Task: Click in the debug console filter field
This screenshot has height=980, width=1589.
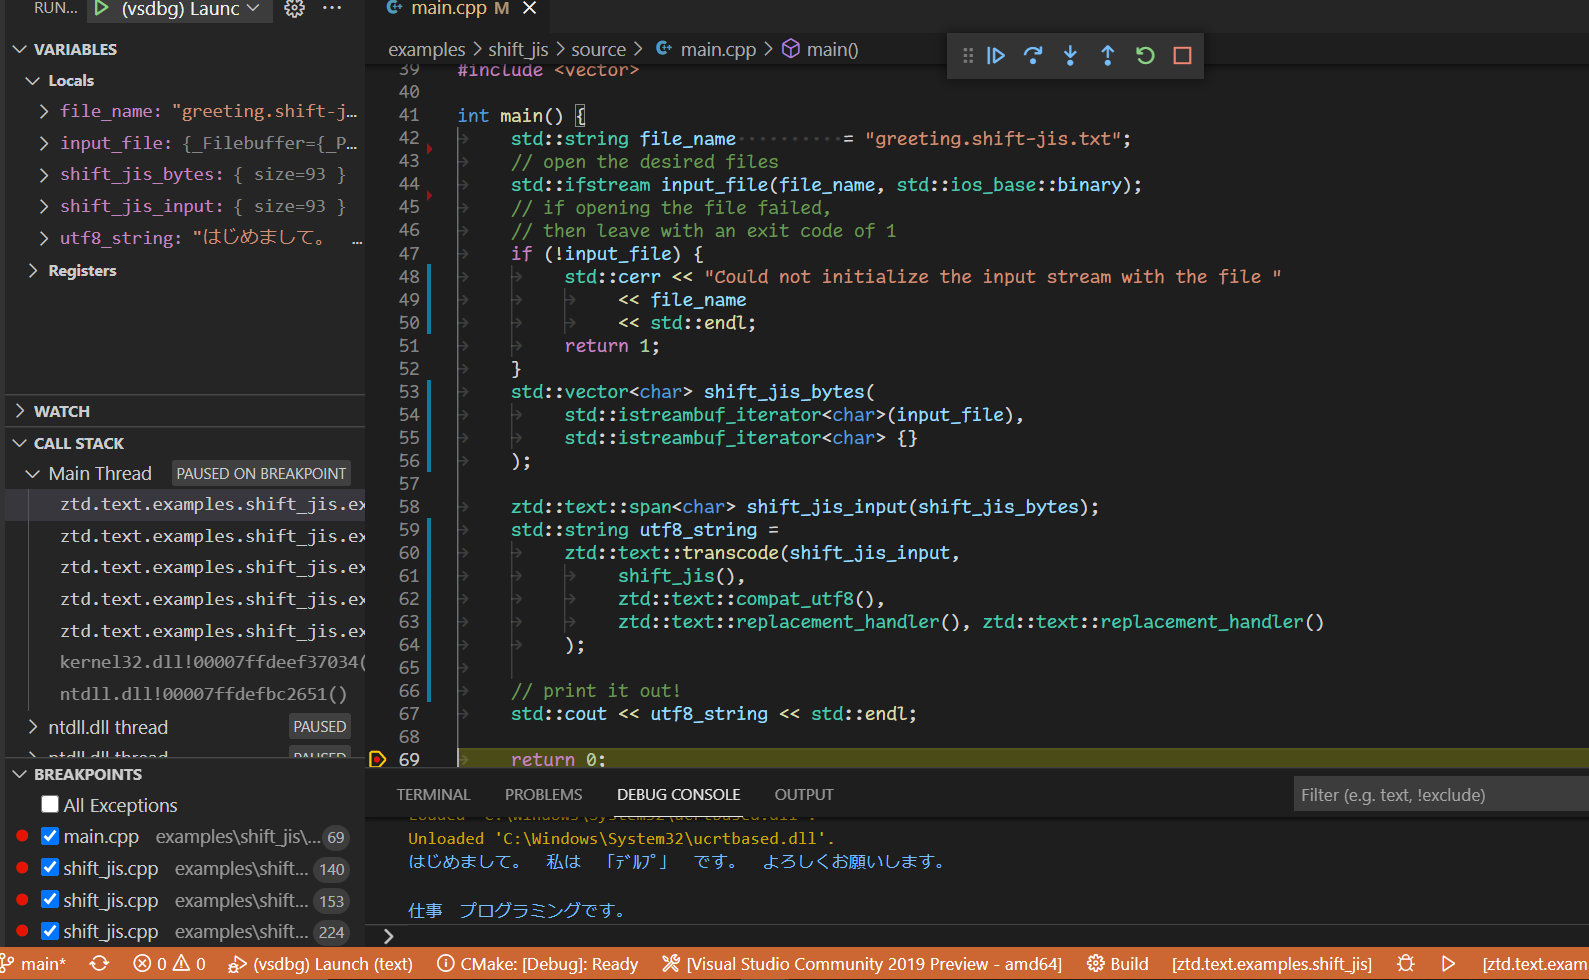Action: [1440, 795]
